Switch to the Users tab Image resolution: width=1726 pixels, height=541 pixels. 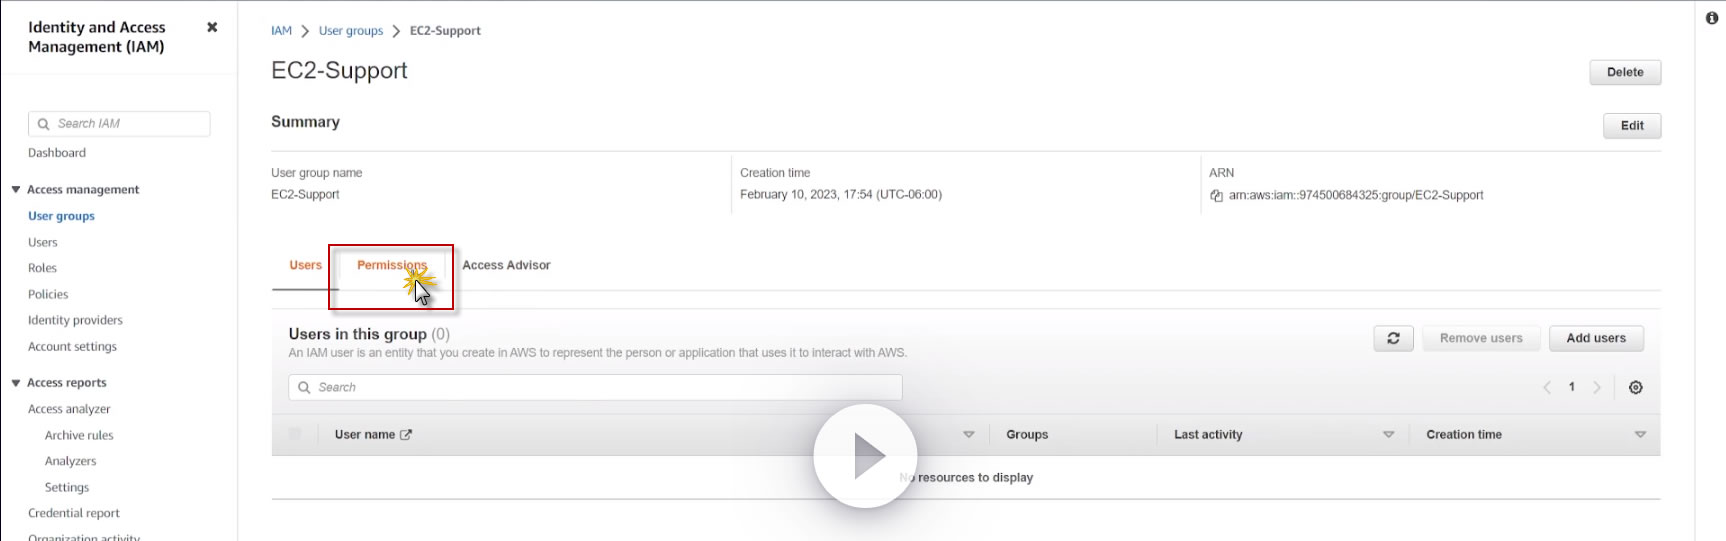tap(305, 265)
